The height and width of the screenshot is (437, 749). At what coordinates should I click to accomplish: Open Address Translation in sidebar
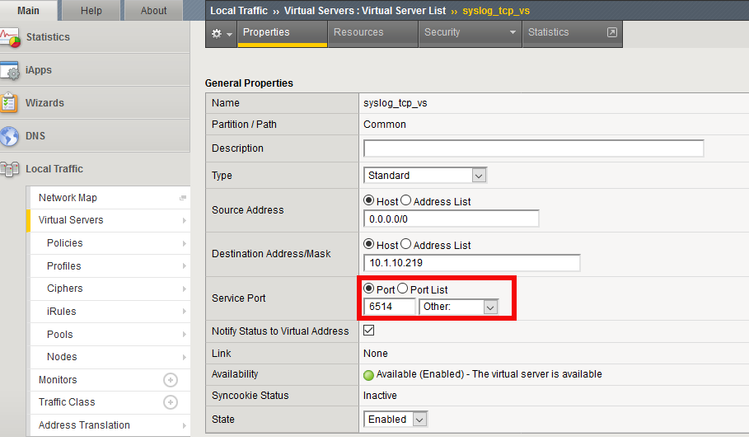click(x=84, y=425)
